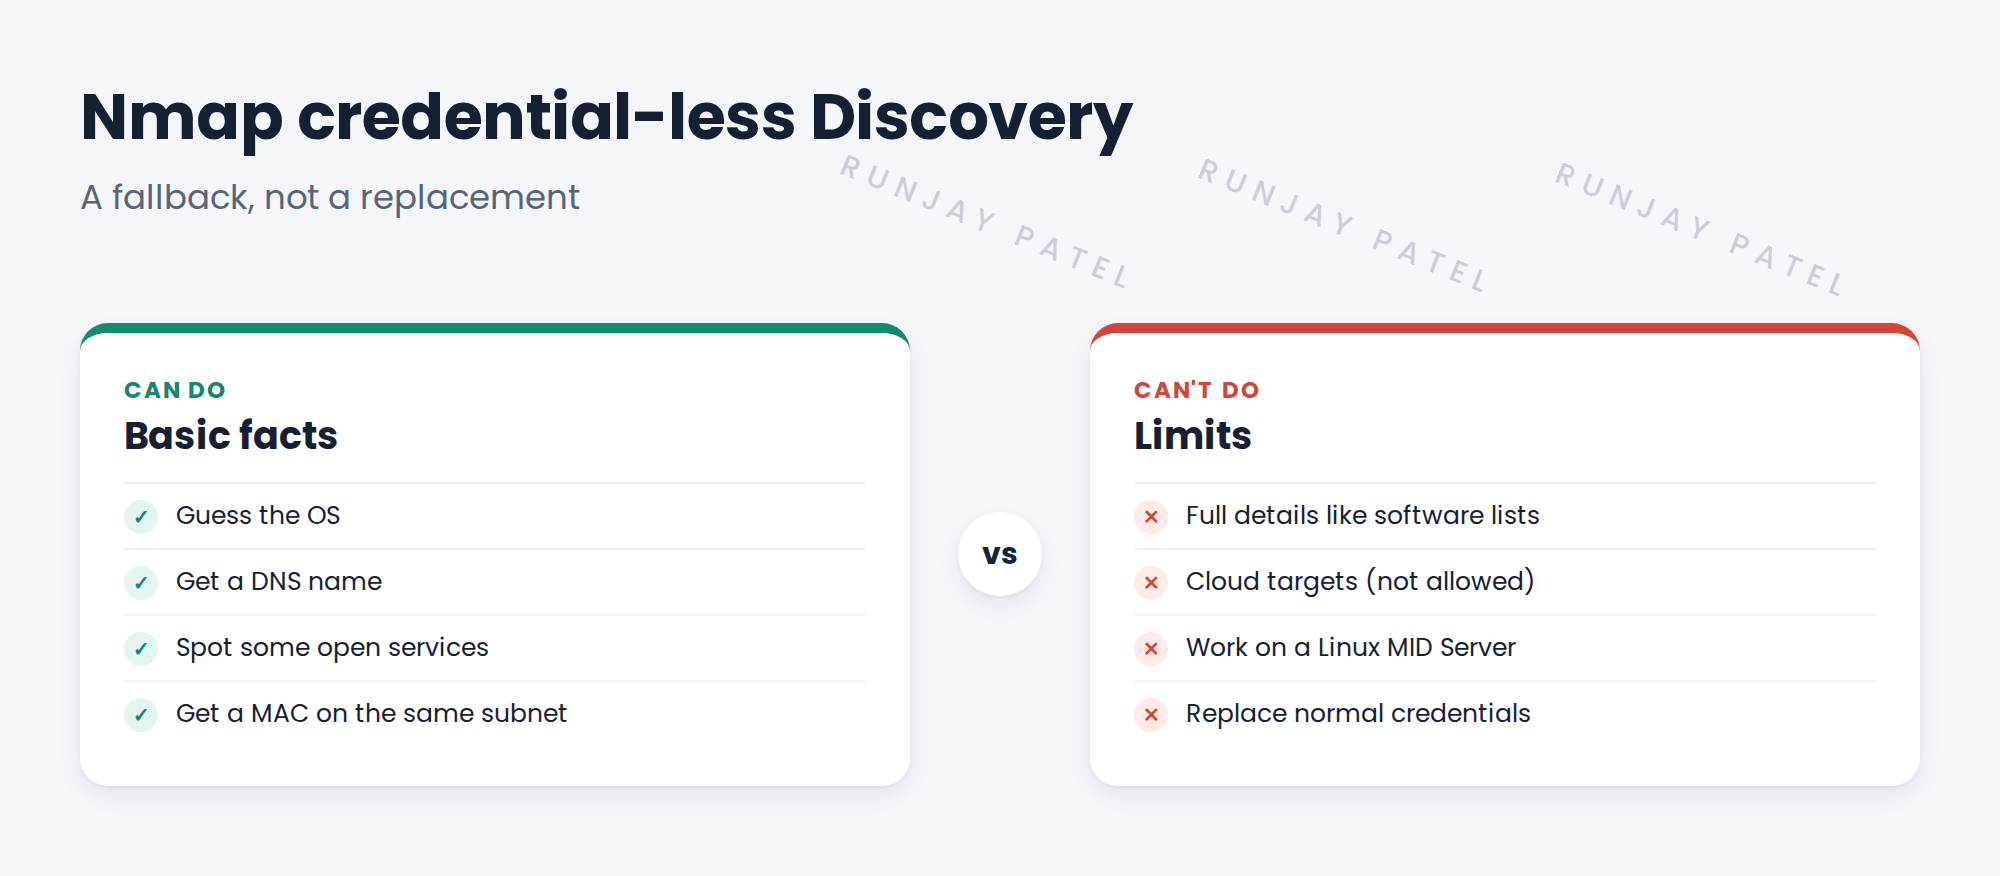This screenshot has height=876, width=2000.
Task: Click Work on a Linux MID Server
Action: point(1350,647)
